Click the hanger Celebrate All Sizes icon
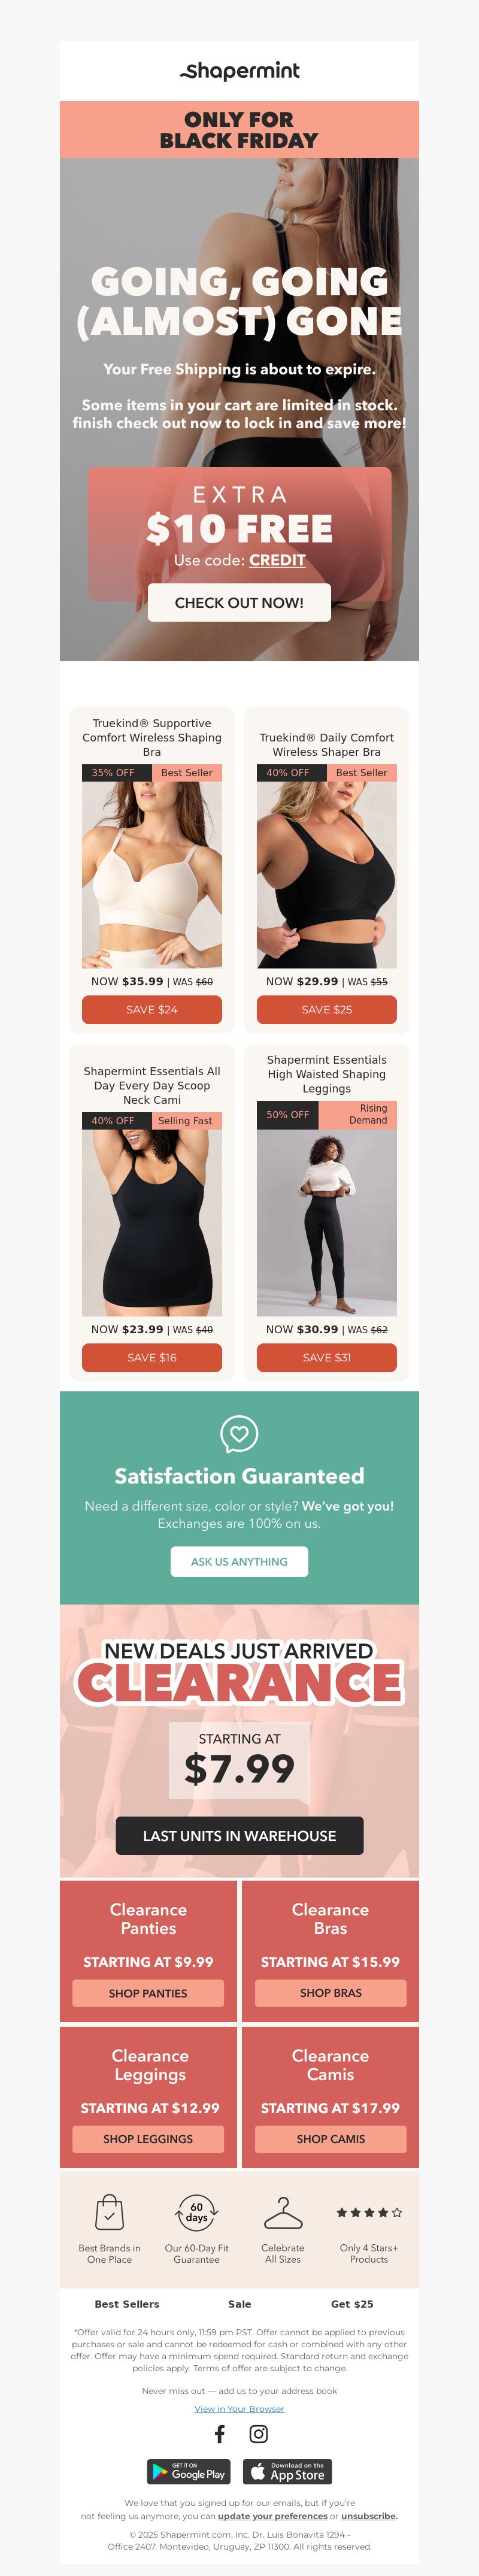The width and height of the screenshot is (479, 2576). tap(283, 2212)
